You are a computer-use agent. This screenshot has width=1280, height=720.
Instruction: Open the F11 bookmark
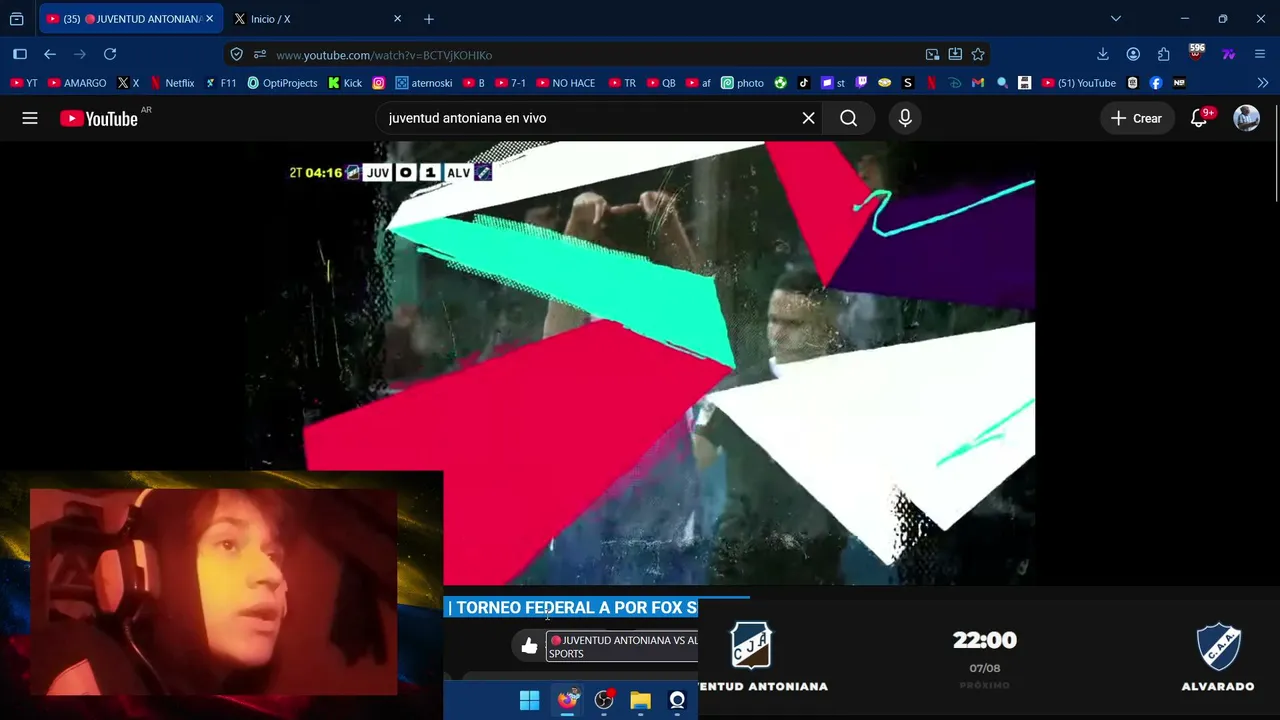point(221,83)
